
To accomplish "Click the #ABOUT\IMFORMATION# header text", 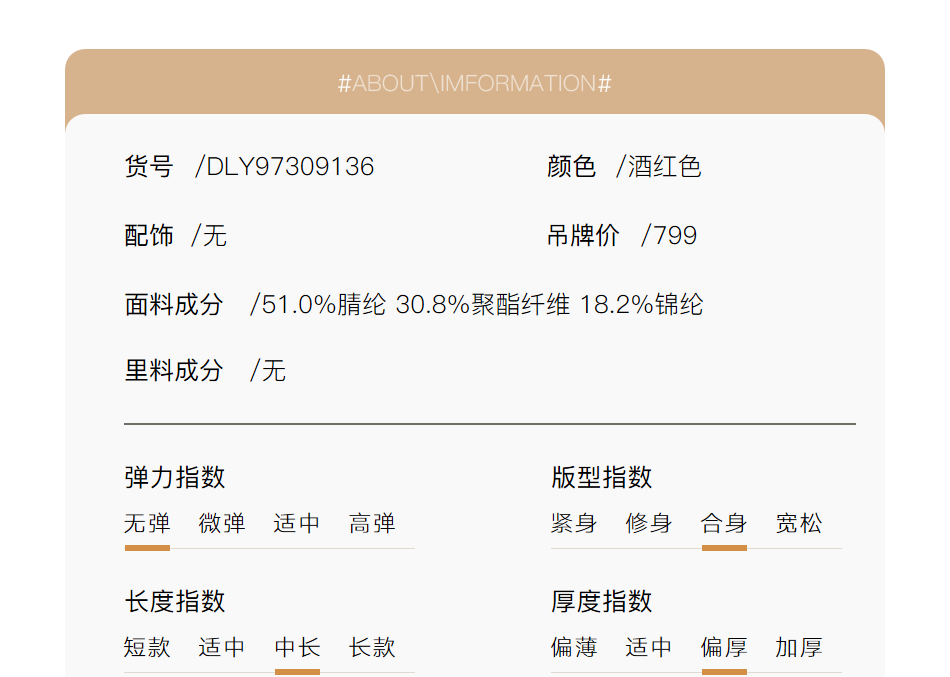I will tap(474, 84).
